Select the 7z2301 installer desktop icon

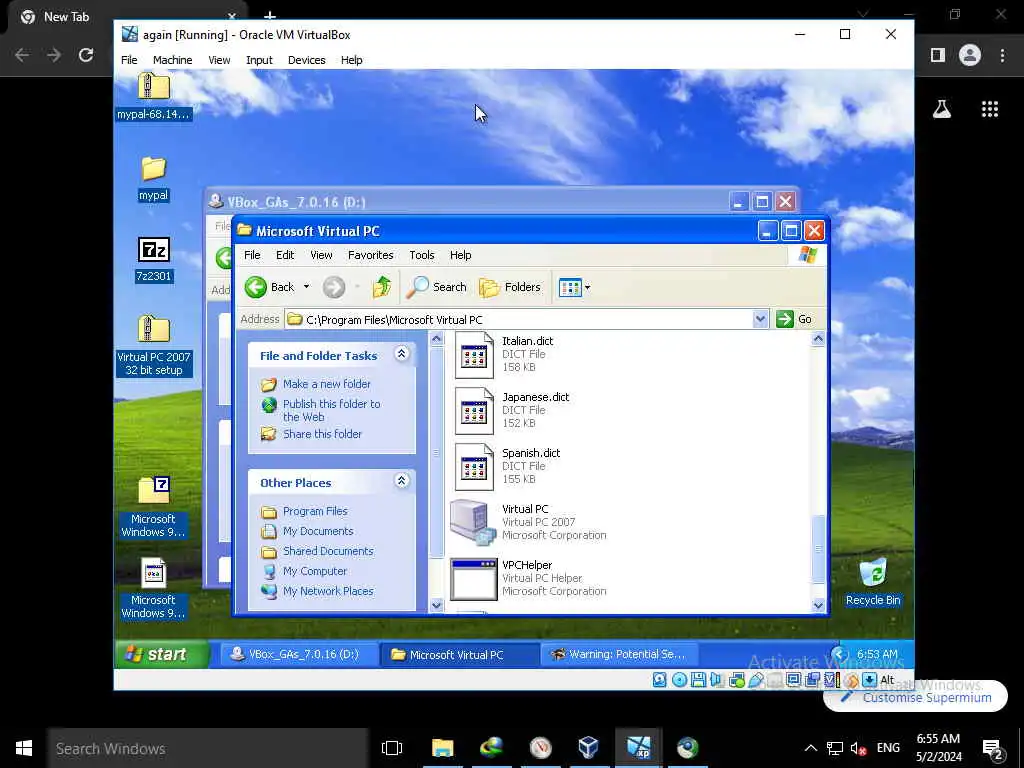point(153,259)
